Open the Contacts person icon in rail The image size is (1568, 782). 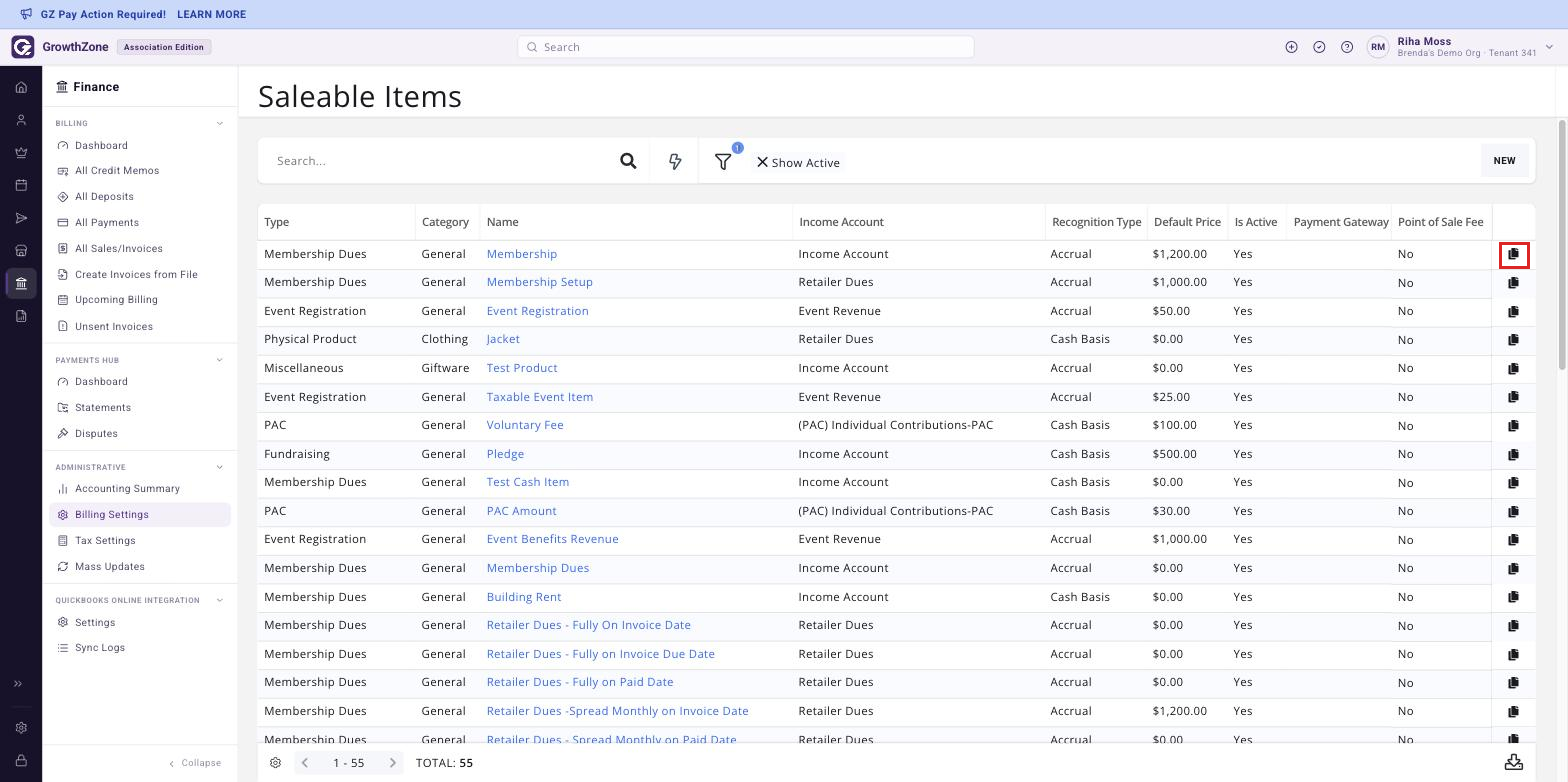(x=21, y=120)
